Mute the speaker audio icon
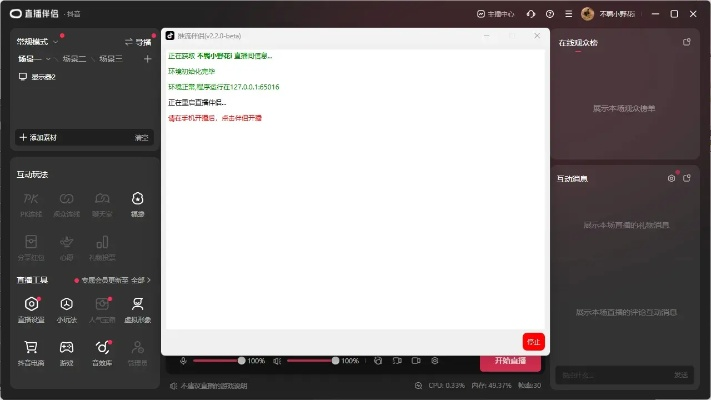The width and height of the screenshot is (711, 400). pos(277,360)
